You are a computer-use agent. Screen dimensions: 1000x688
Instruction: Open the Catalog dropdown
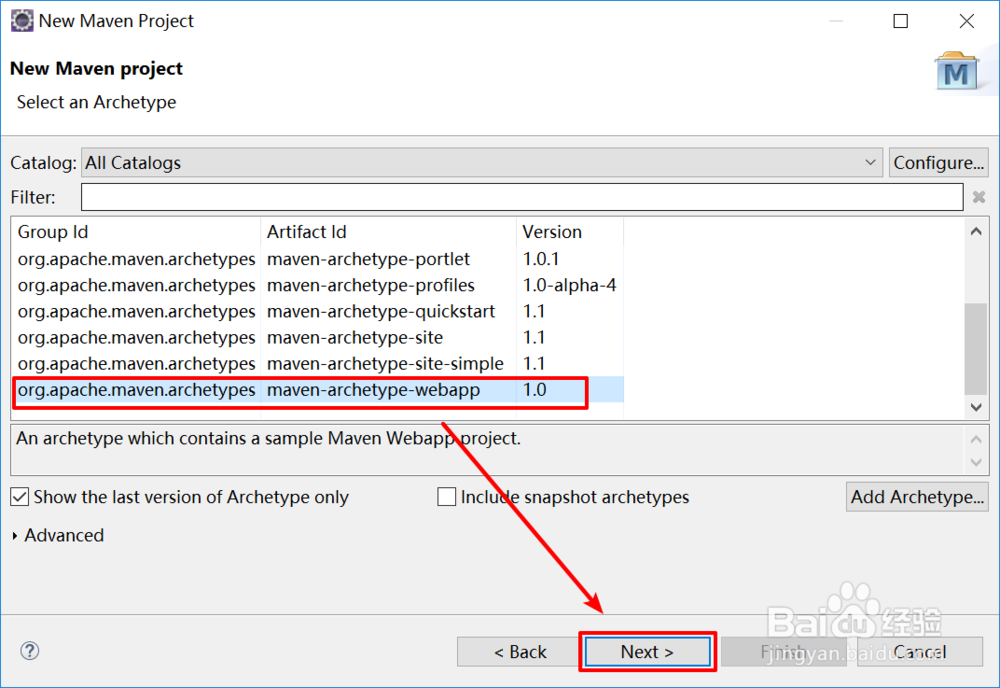pyautogui.click(x=482, y=163)
